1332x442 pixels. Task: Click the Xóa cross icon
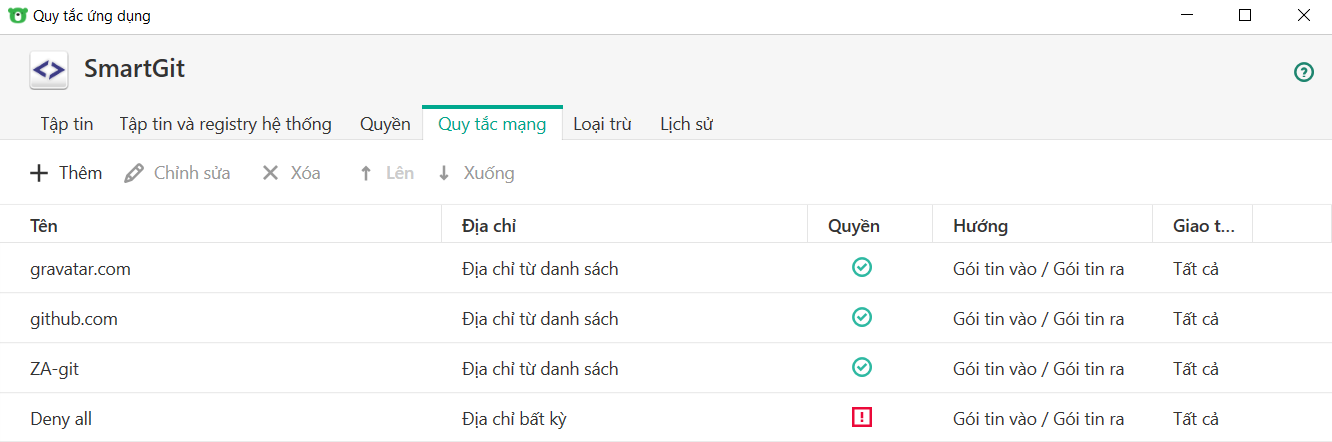270,173
